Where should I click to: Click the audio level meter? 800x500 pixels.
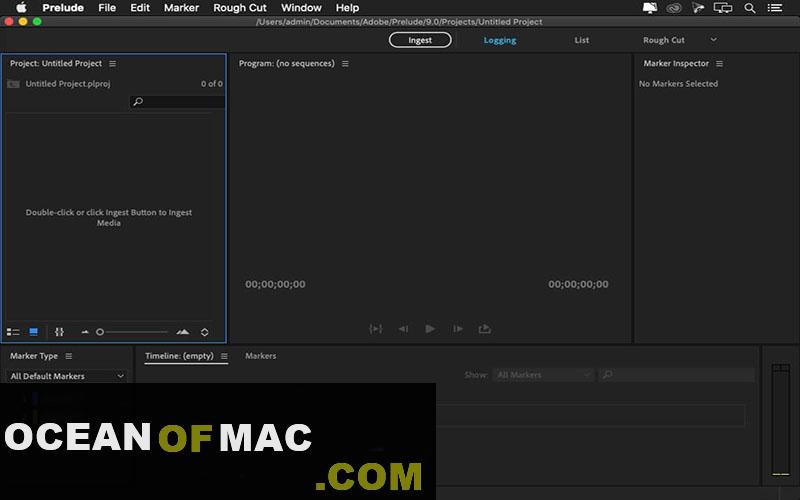781,419
